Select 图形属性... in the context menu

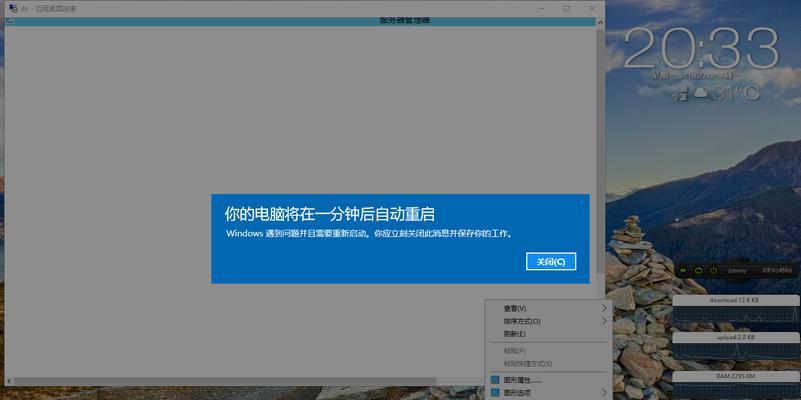548,380
